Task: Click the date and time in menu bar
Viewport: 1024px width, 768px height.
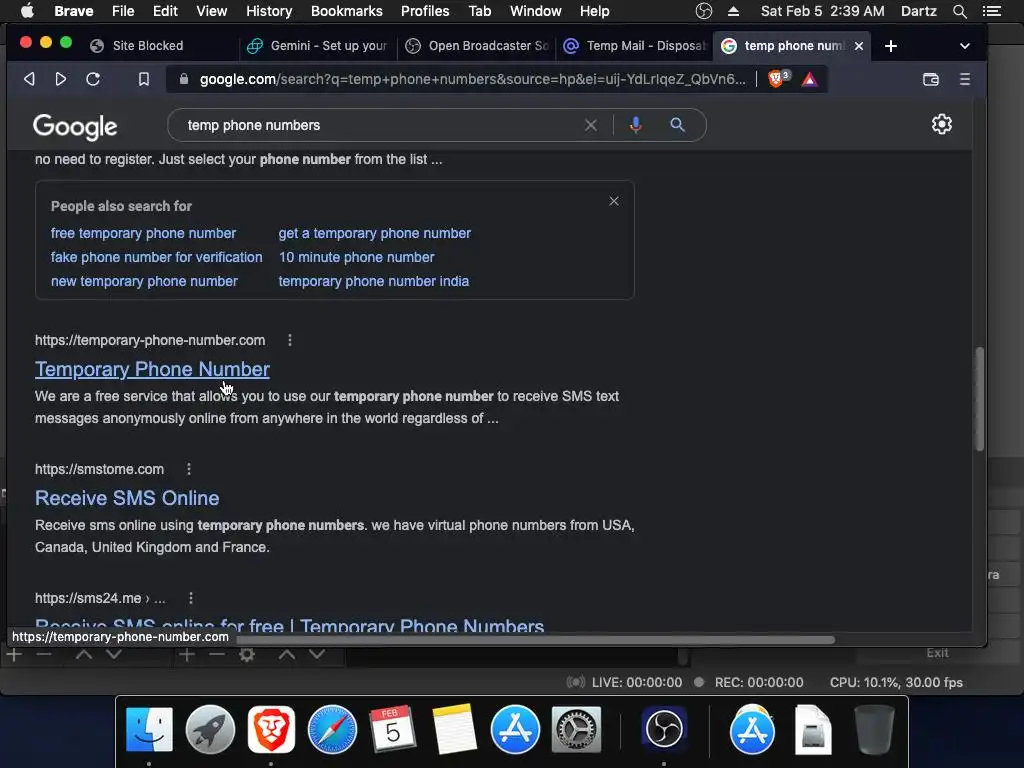Action: (822, 11)
